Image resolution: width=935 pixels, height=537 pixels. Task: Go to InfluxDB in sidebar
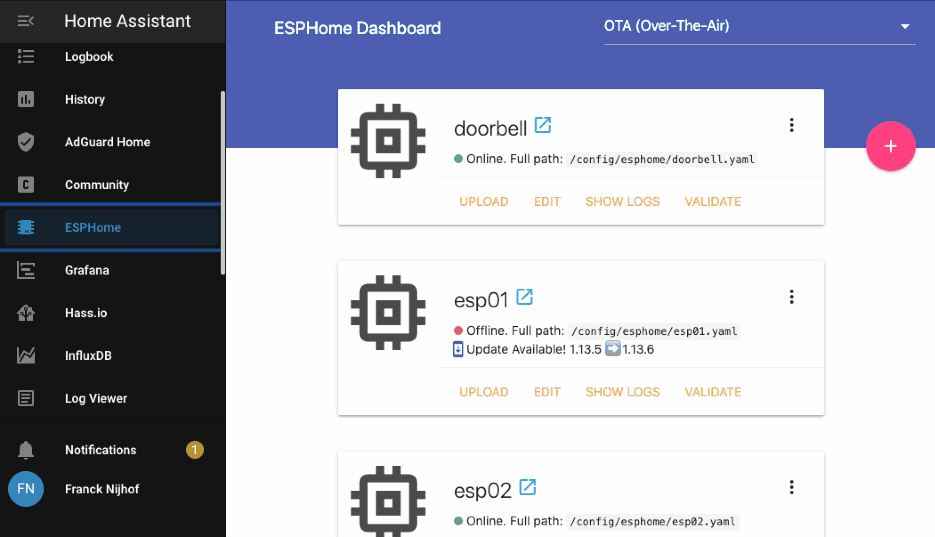88,356
